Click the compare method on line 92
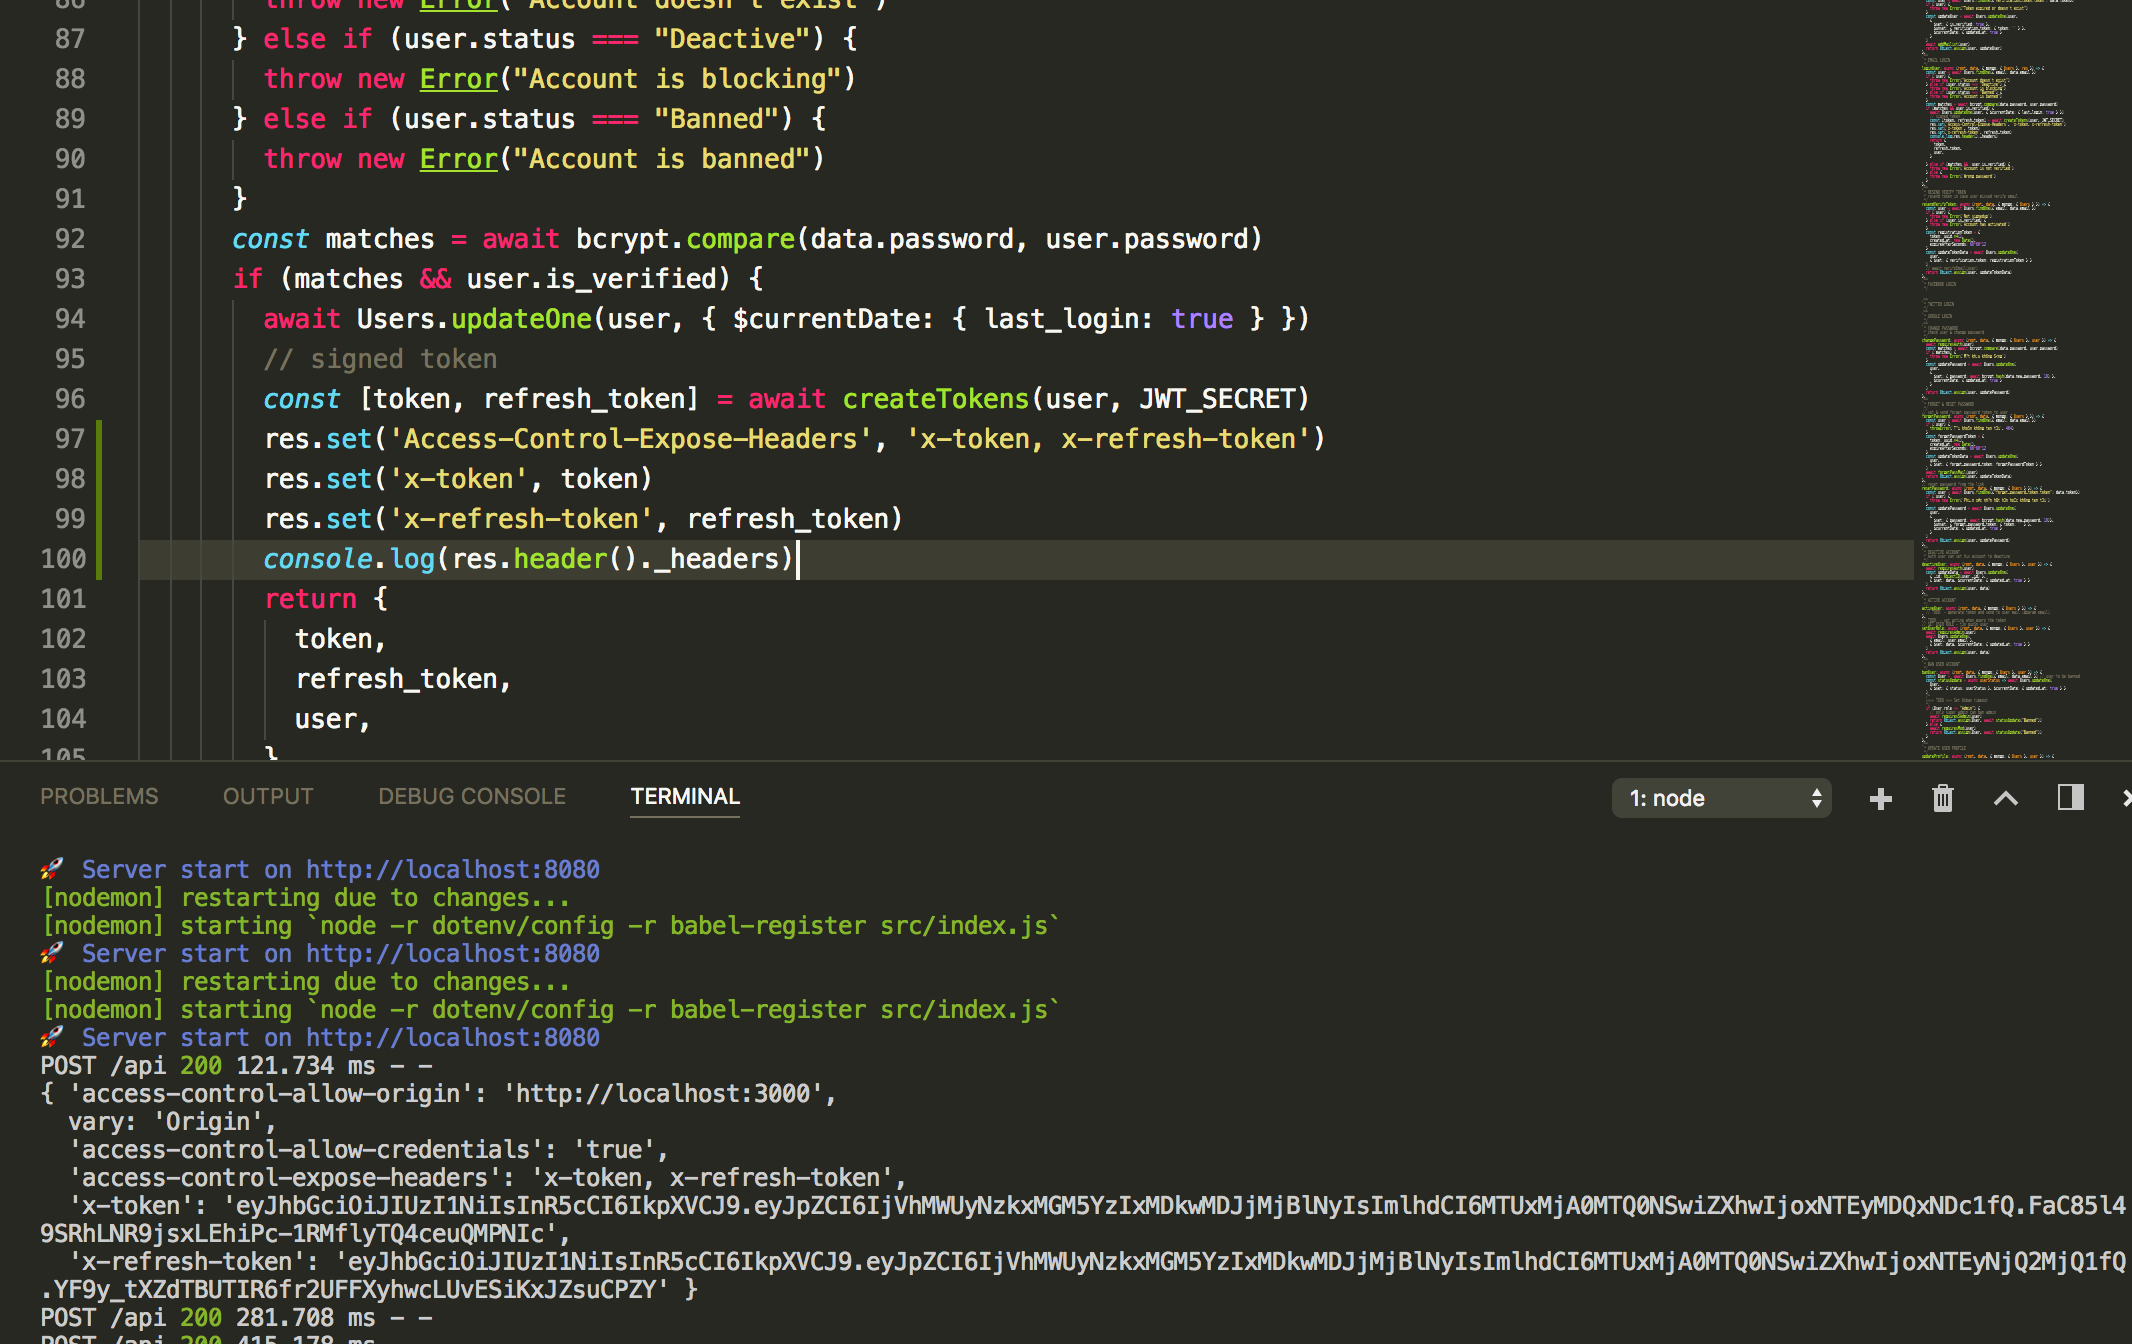 [x=740, y=239]
